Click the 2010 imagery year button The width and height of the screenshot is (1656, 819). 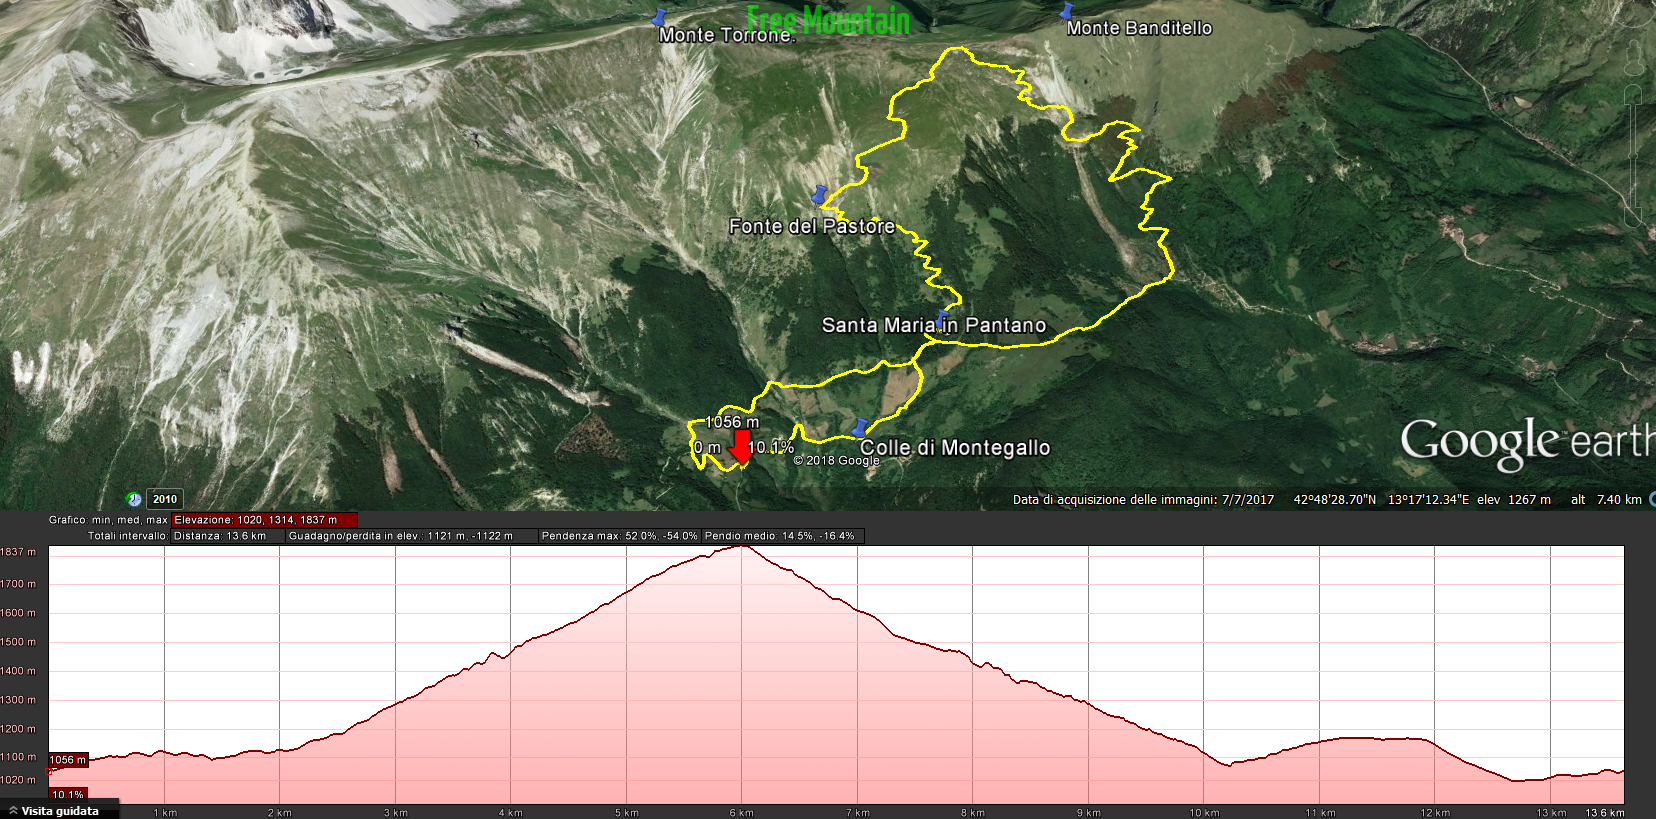(x=165, y=499)
